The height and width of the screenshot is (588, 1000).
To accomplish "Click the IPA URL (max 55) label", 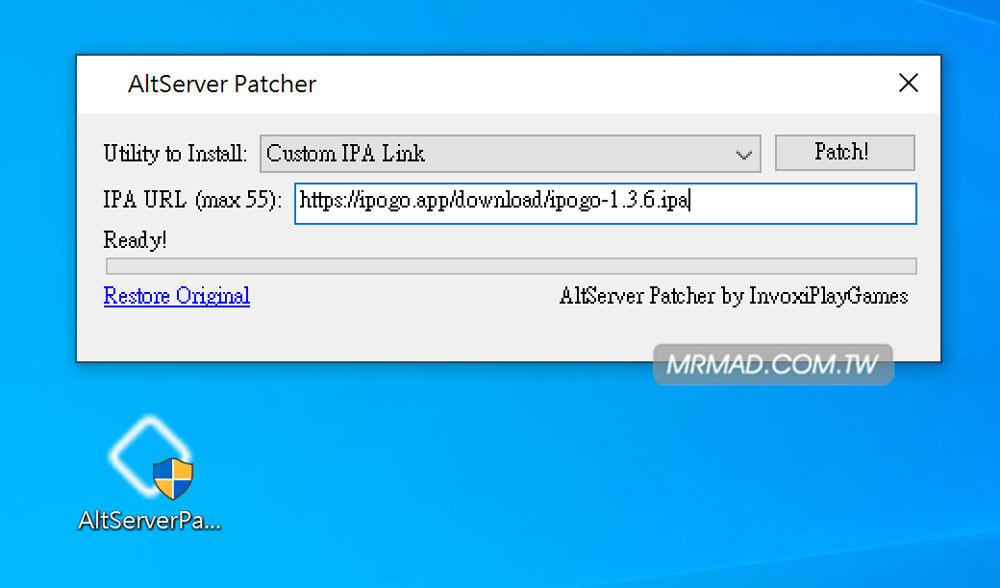I will click(x=192, y=201).
